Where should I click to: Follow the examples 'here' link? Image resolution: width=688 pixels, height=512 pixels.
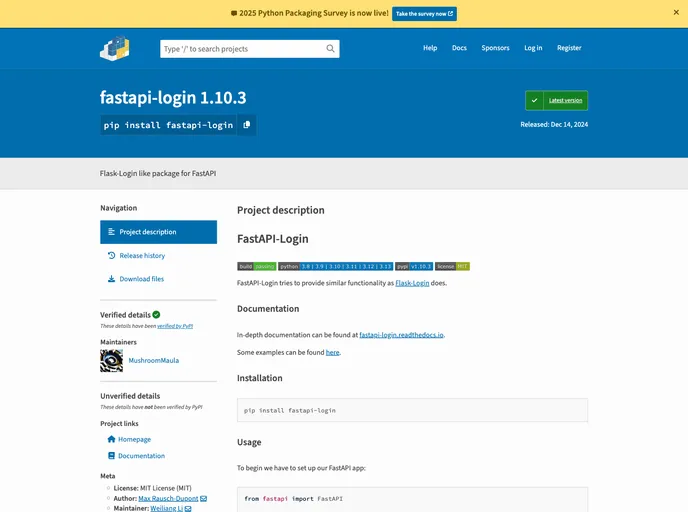[x=333, y=352]
